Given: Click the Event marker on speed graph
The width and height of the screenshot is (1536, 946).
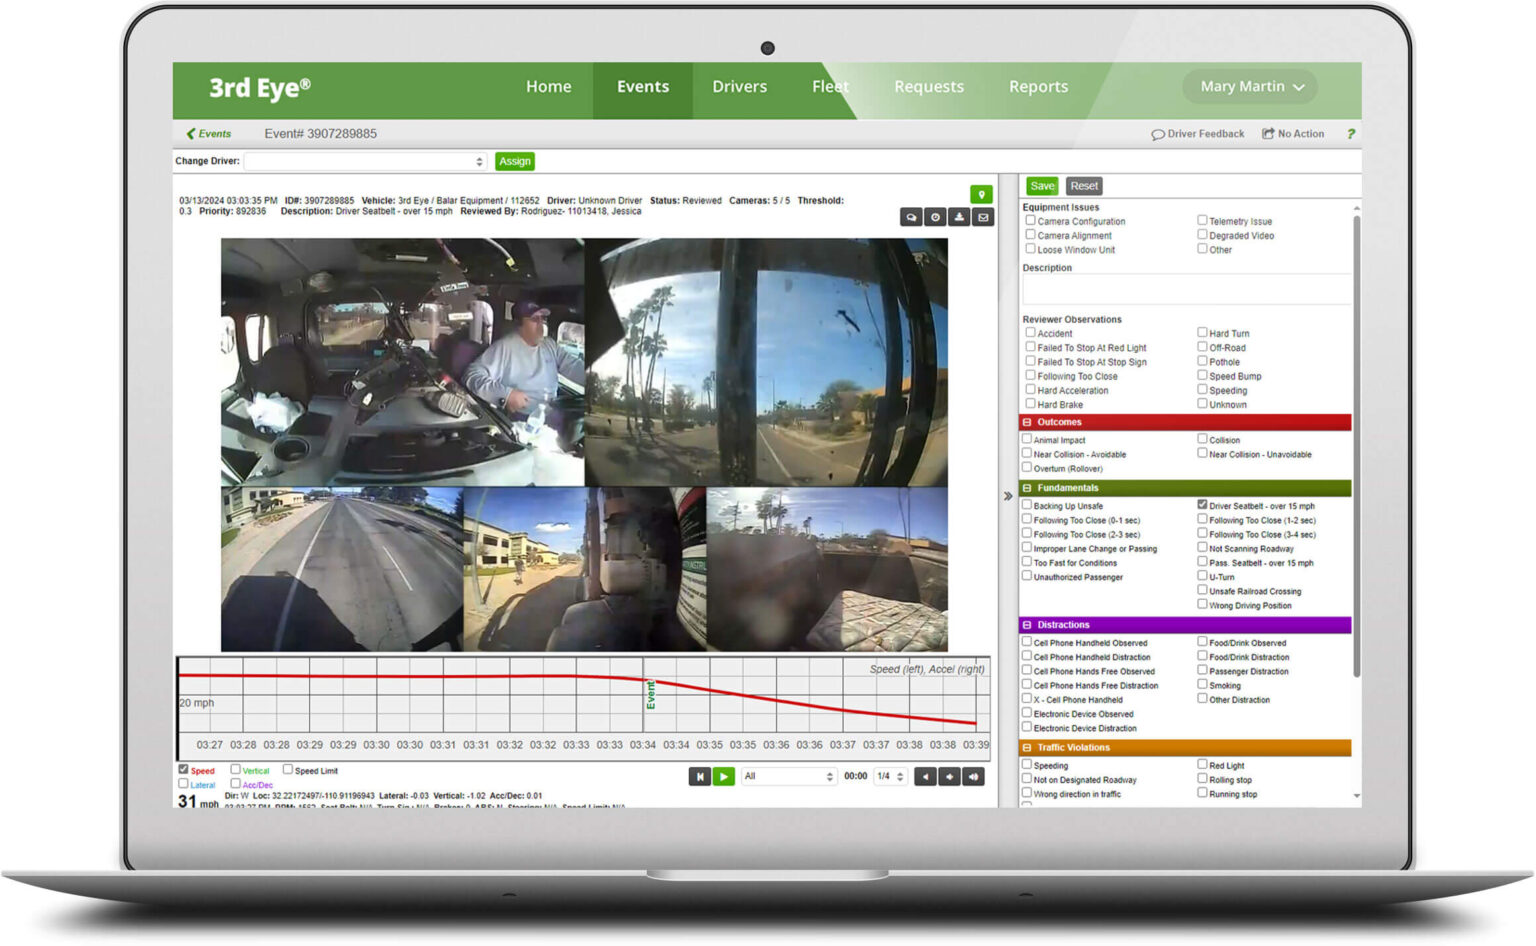Looking at the screenshot, I should pos(650,694).
